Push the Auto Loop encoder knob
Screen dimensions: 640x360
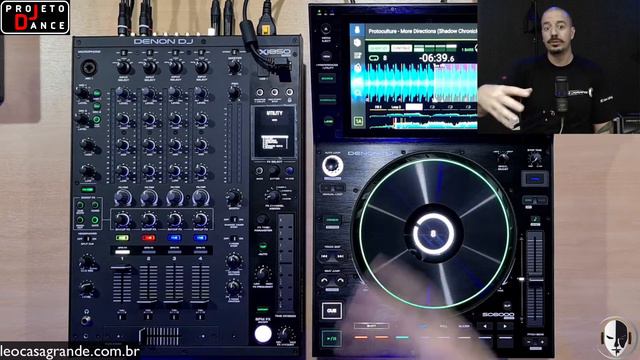tap(332, 166)
